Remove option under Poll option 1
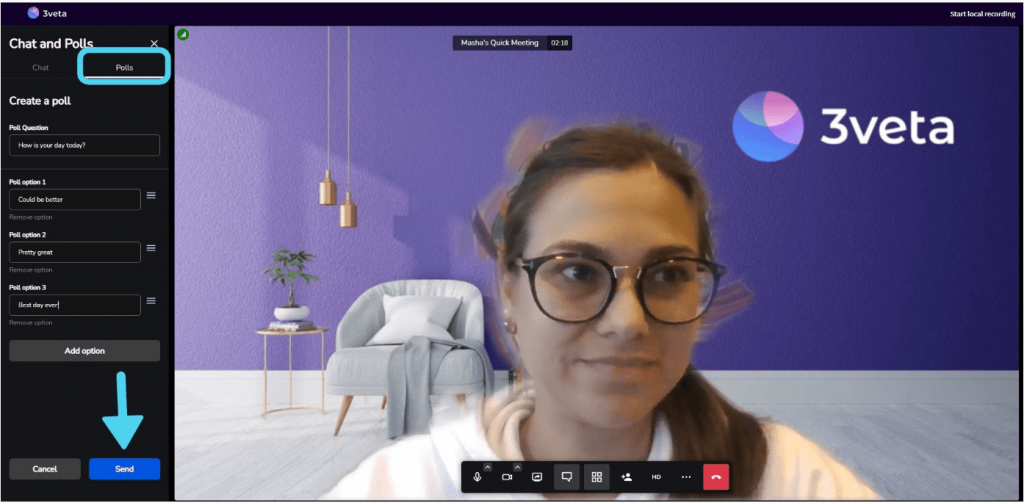Viewport: 1024px width, 503px height. (31, 217)
